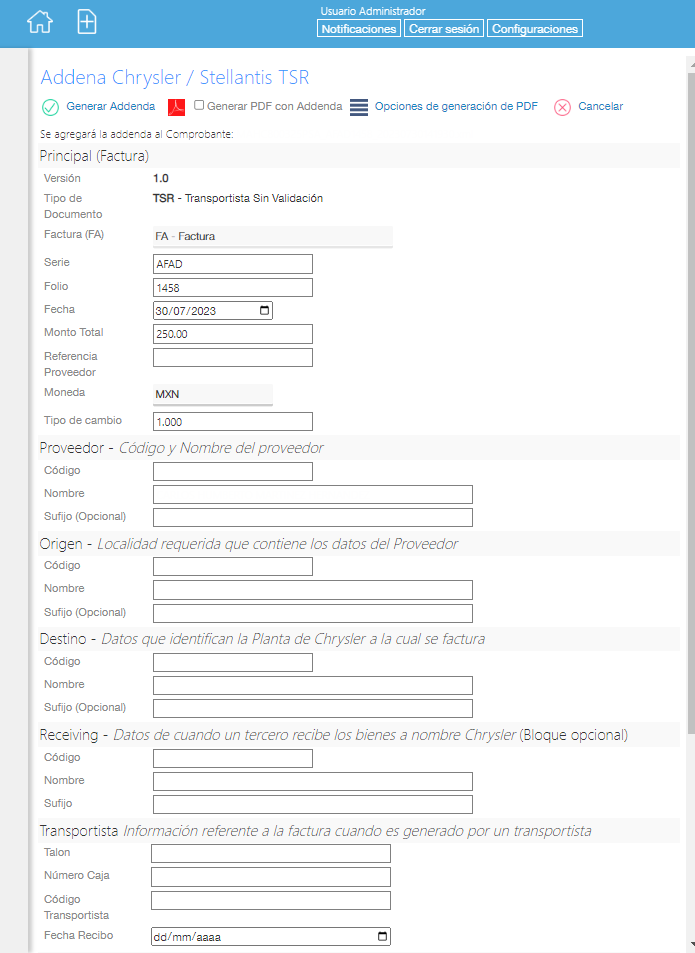Focus the Receiving Código field
Image resolution: width=695 pixels, height=953 pixels.
233,759
